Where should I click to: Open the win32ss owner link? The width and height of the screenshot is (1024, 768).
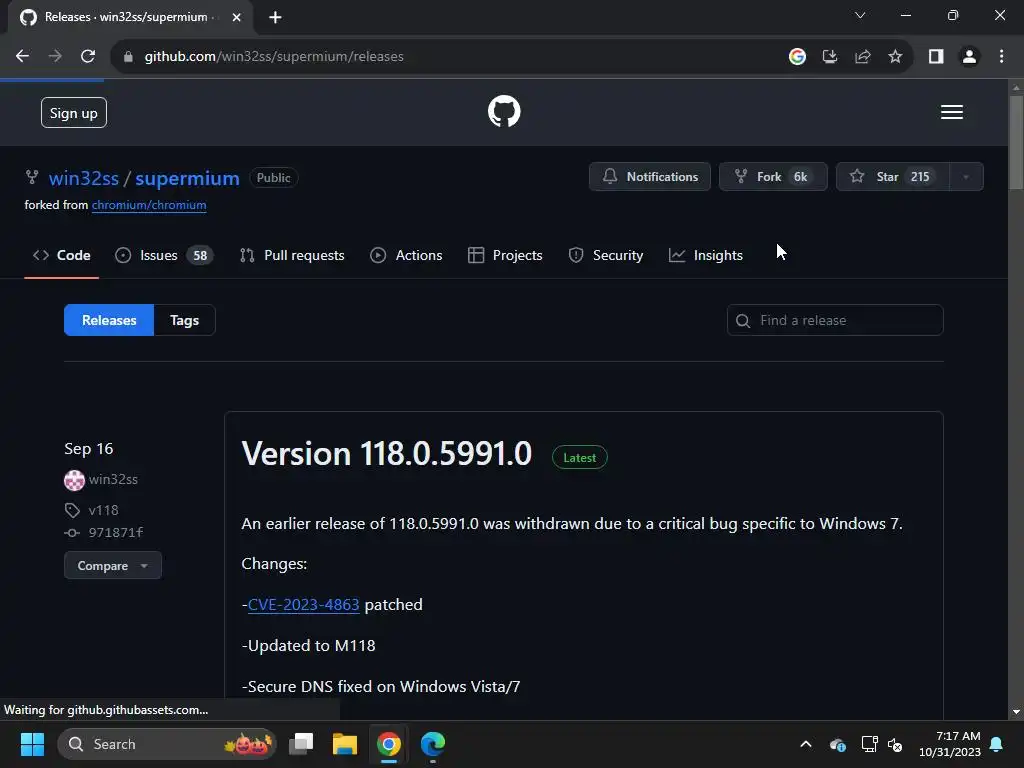pos(84,178)
